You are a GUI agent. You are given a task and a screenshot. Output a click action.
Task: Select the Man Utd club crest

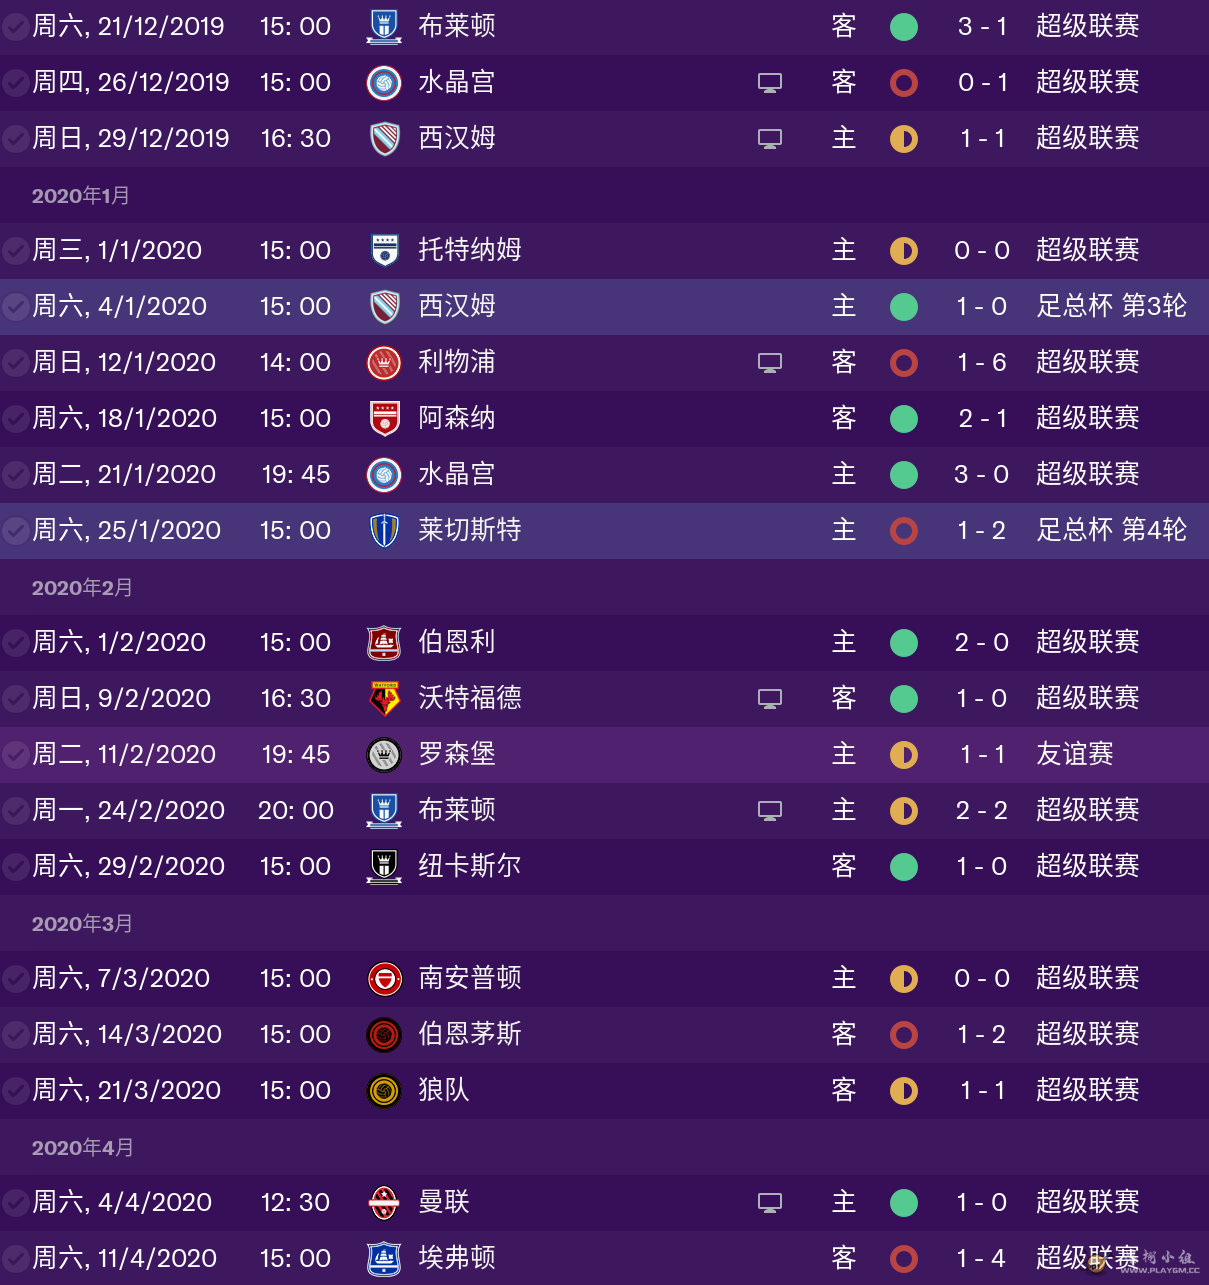384,1203
